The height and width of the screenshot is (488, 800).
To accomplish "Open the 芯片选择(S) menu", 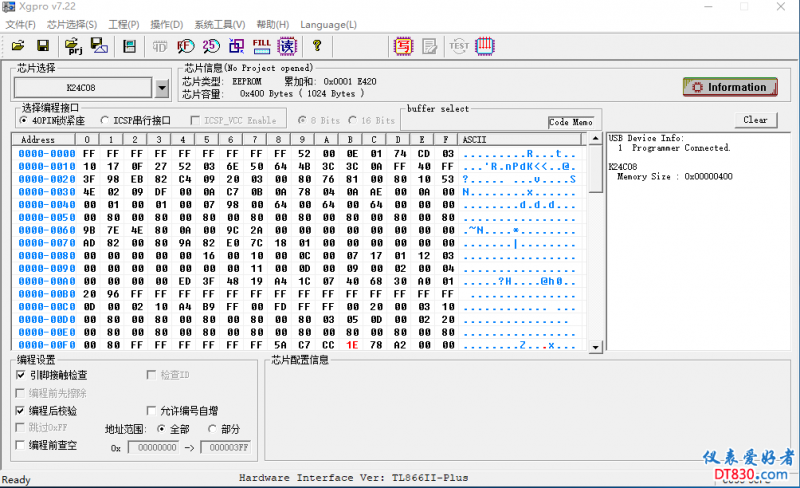I will 72,24.
